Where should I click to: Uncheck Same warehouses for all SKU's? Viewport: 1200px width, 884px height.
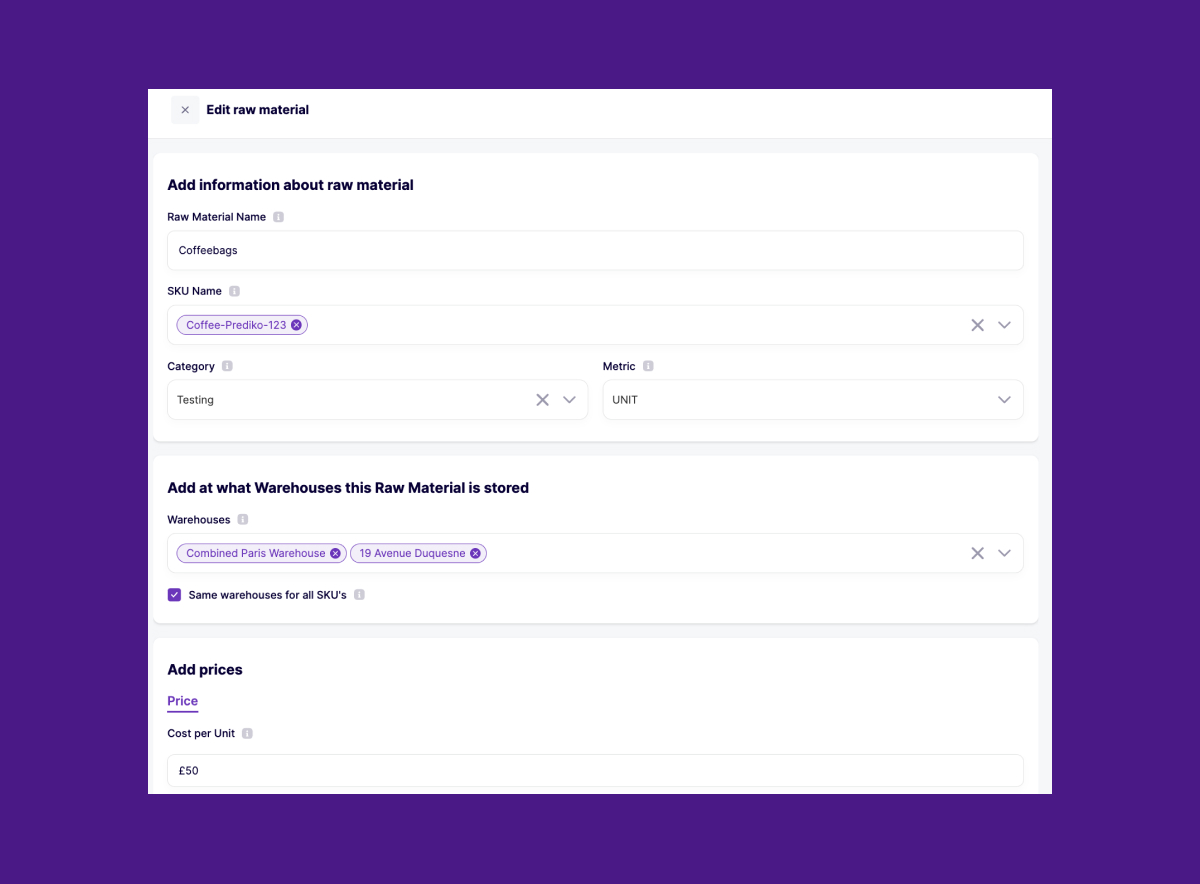[x=174, y=594]
